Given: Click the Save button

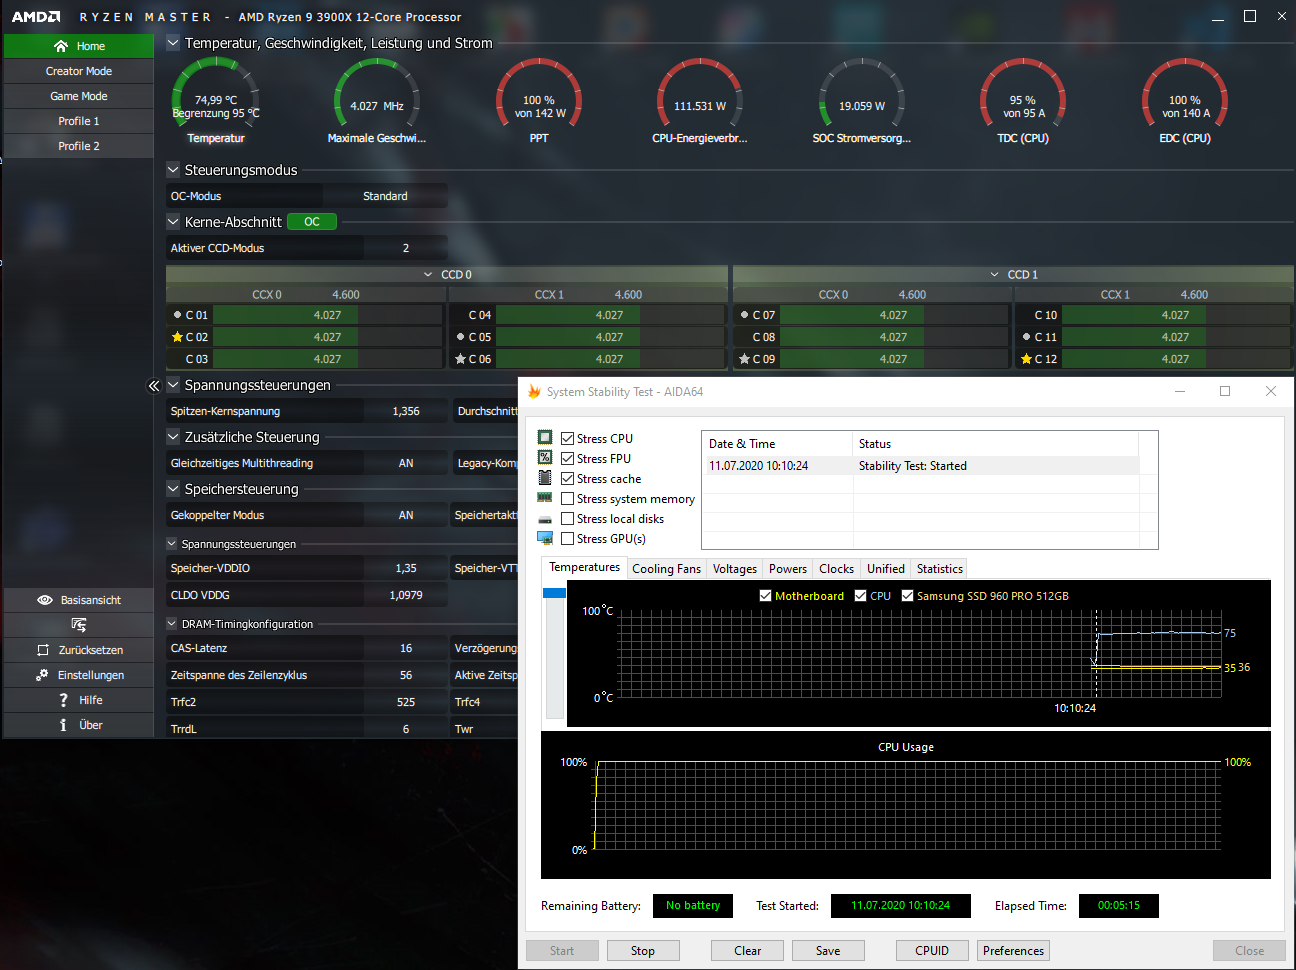Looking at the screenshot, I should click(x=828, y=951).
